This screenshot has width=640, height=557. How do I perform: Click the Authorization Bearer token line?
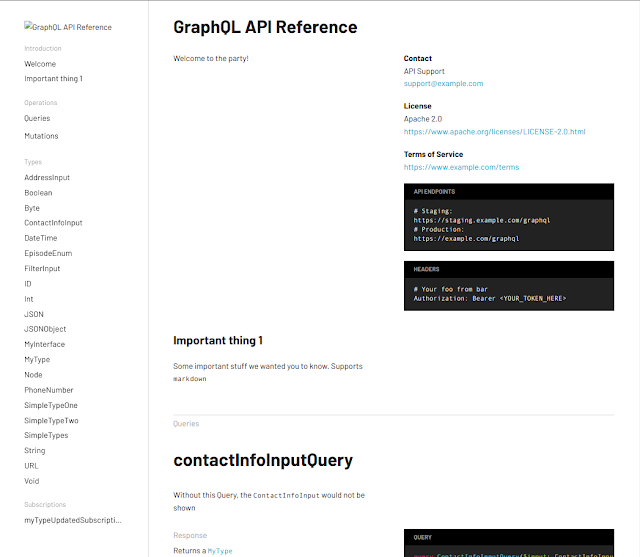pos(490,299)
